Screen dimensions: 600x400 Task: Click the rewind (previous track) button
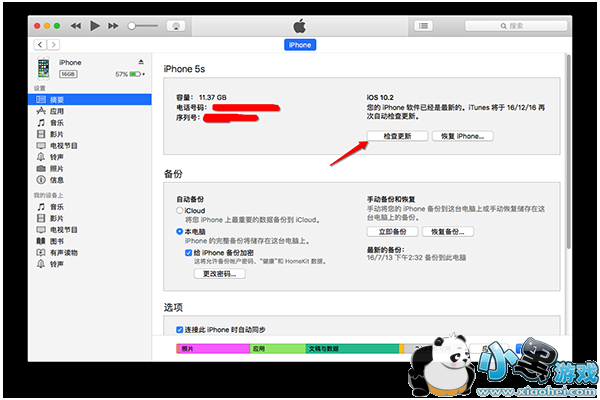click(x=76, y=26)
